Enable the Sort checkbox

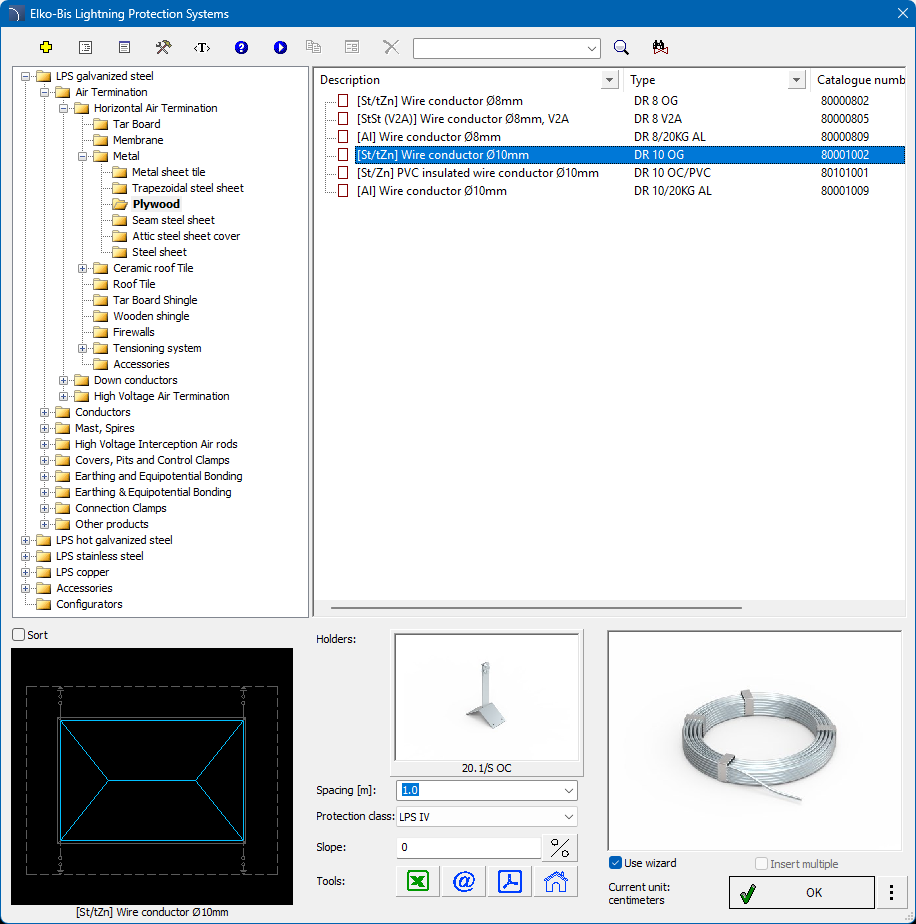coord(19,635)
